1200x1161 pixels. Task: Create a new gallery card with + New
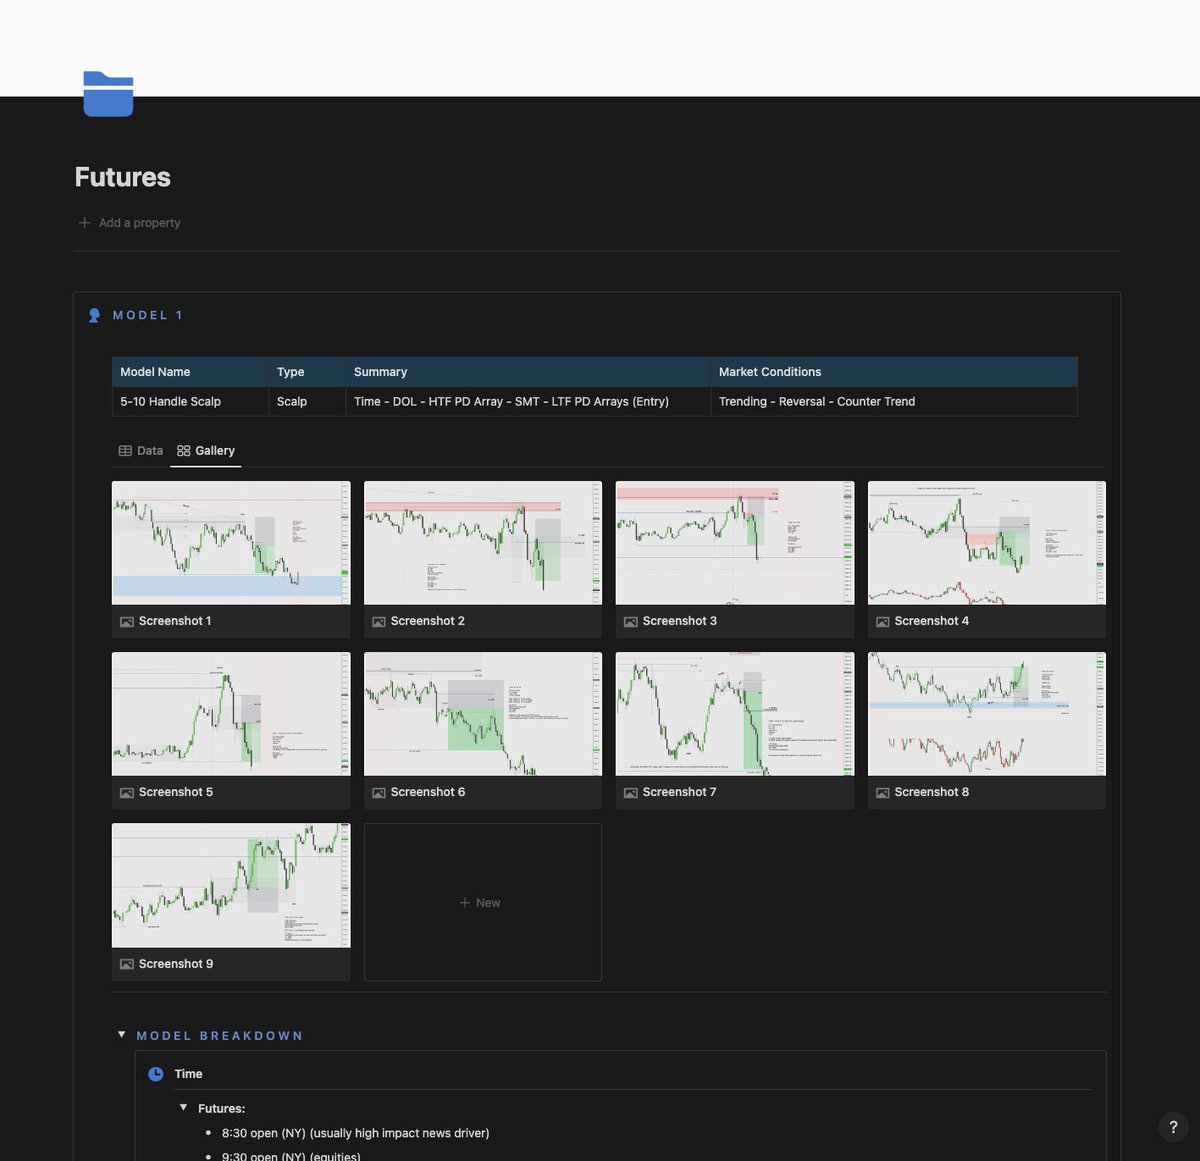(483, 902)
